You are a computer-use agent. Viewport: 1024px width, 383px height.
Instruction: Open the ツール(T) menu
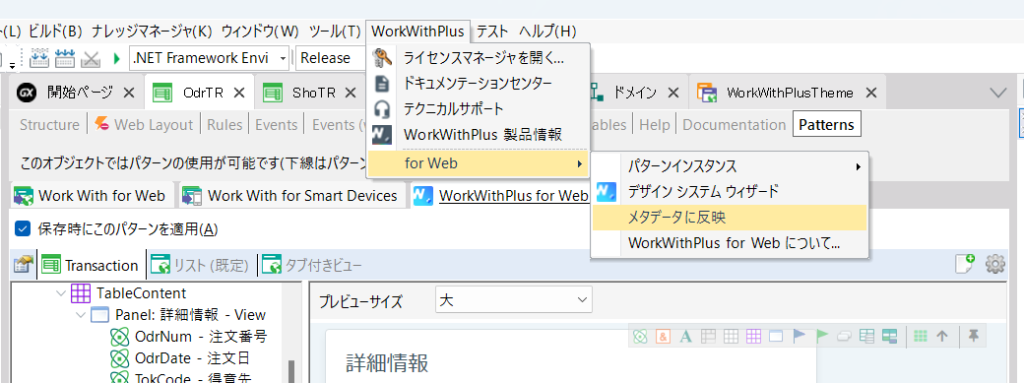[334, 31]
